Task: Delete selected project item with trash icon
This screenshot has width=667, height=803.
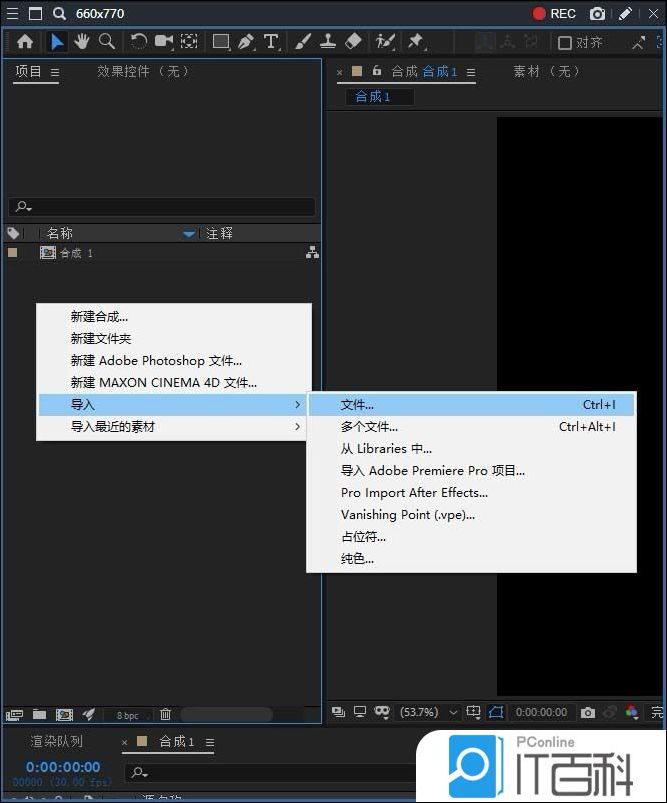Action: click(165, 714)
